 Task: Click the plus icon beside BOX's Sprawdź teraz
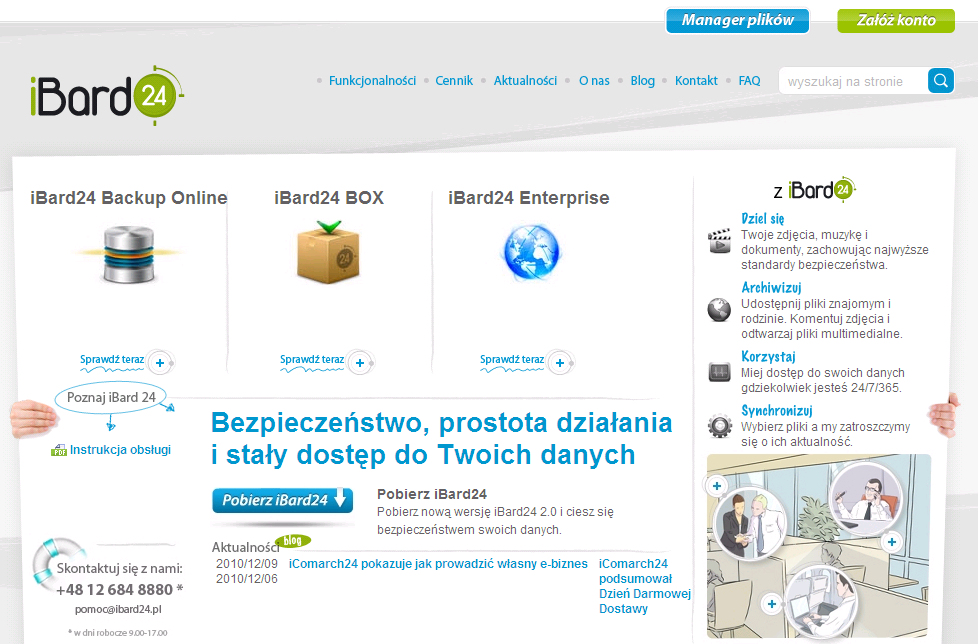pyautogui.click(x=360, y=362)
